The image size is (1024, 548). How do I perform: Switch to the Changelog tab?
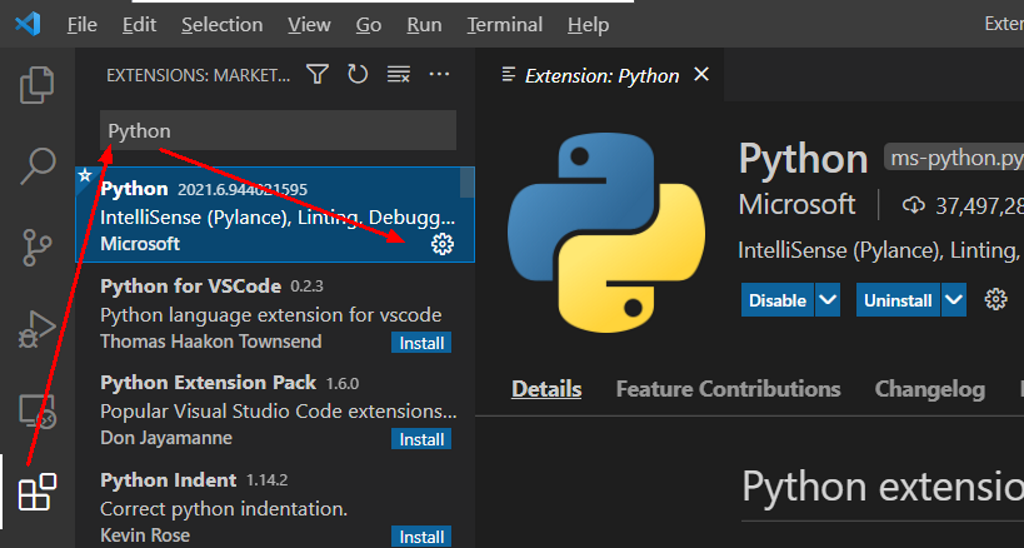click(x=929, y=389)
